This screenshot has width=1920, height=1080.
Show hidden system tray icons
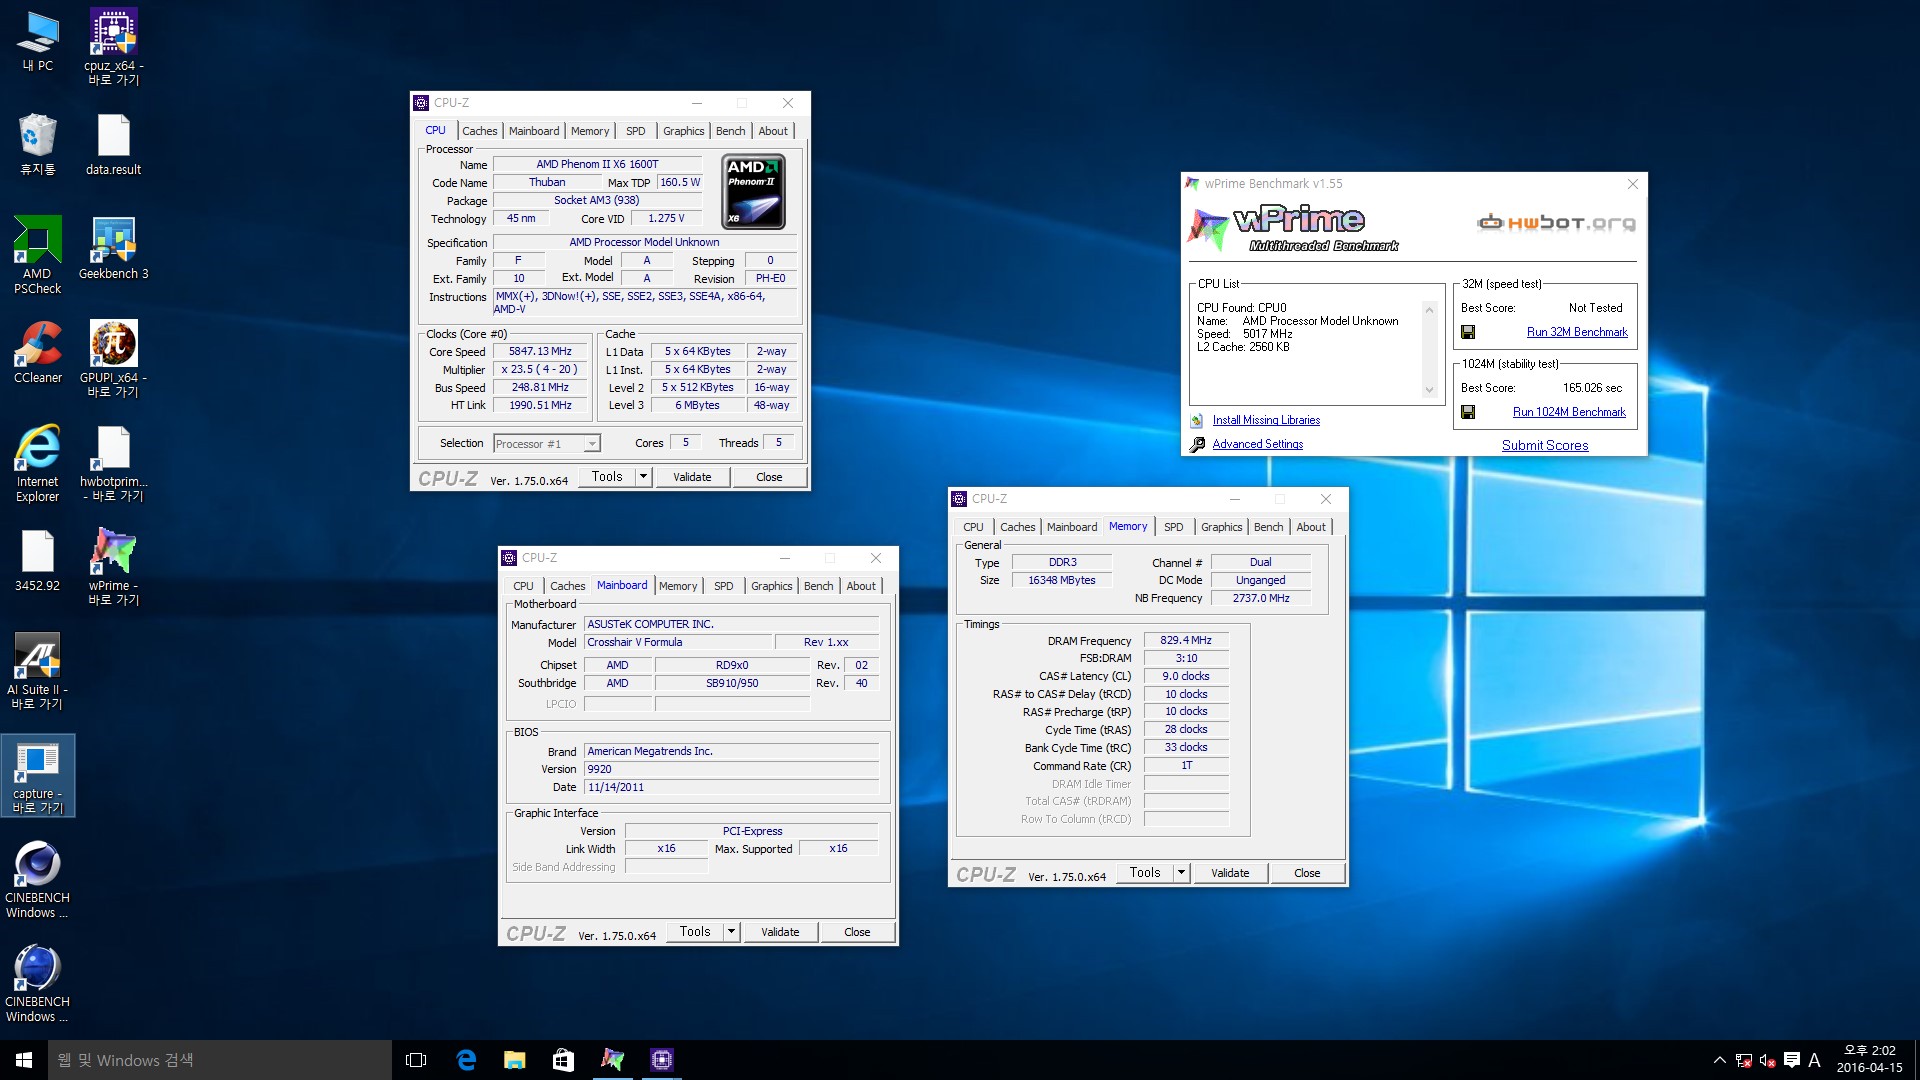coord(1720,1060)
